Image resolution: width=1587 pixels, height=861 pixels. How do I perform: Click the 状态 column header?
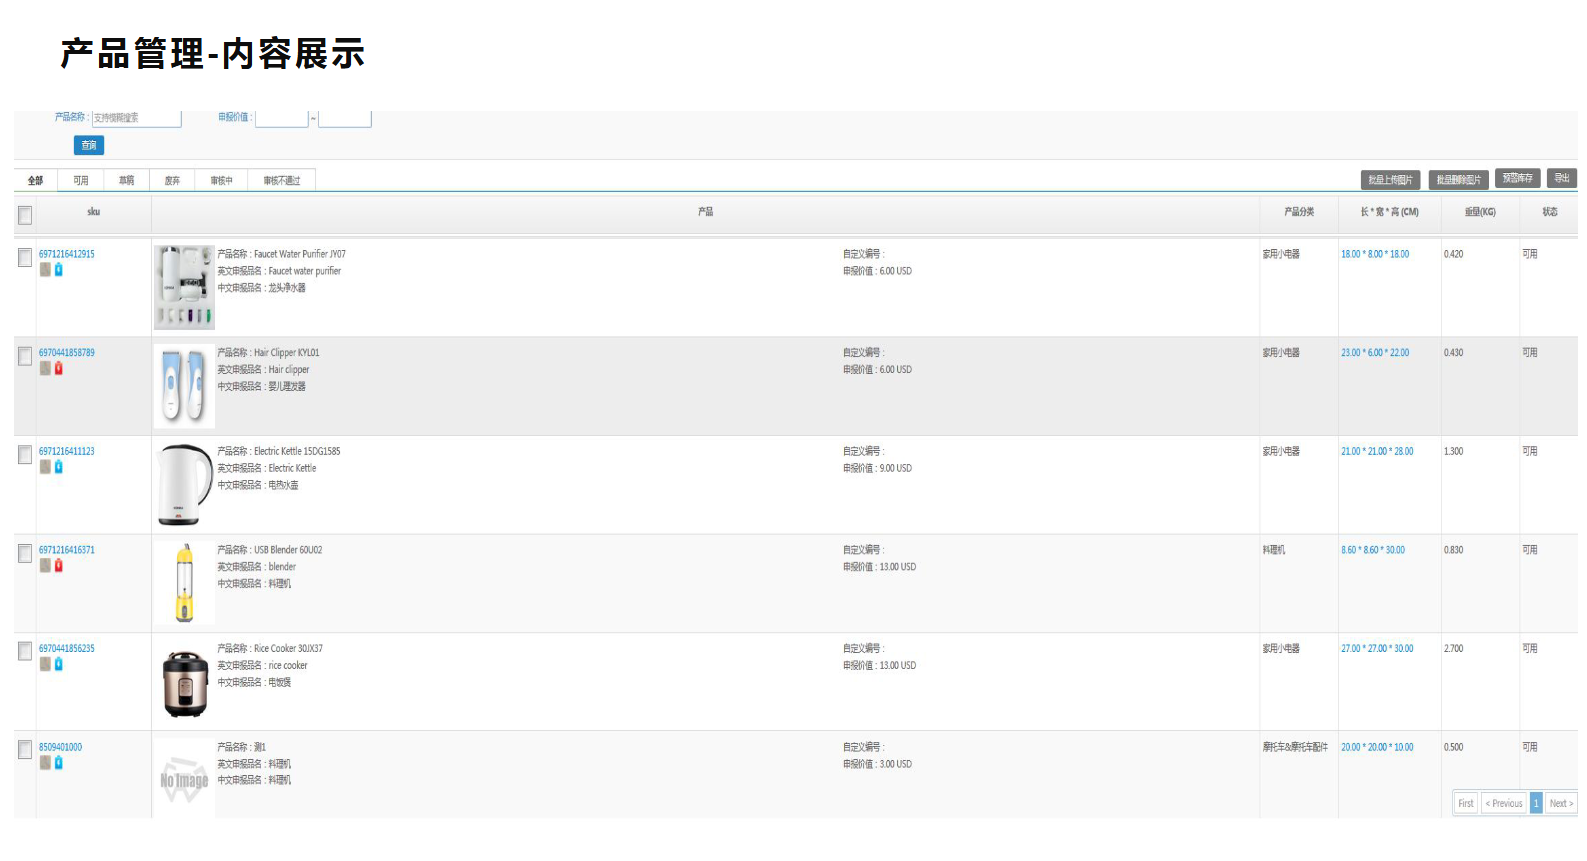(1550, 212)
